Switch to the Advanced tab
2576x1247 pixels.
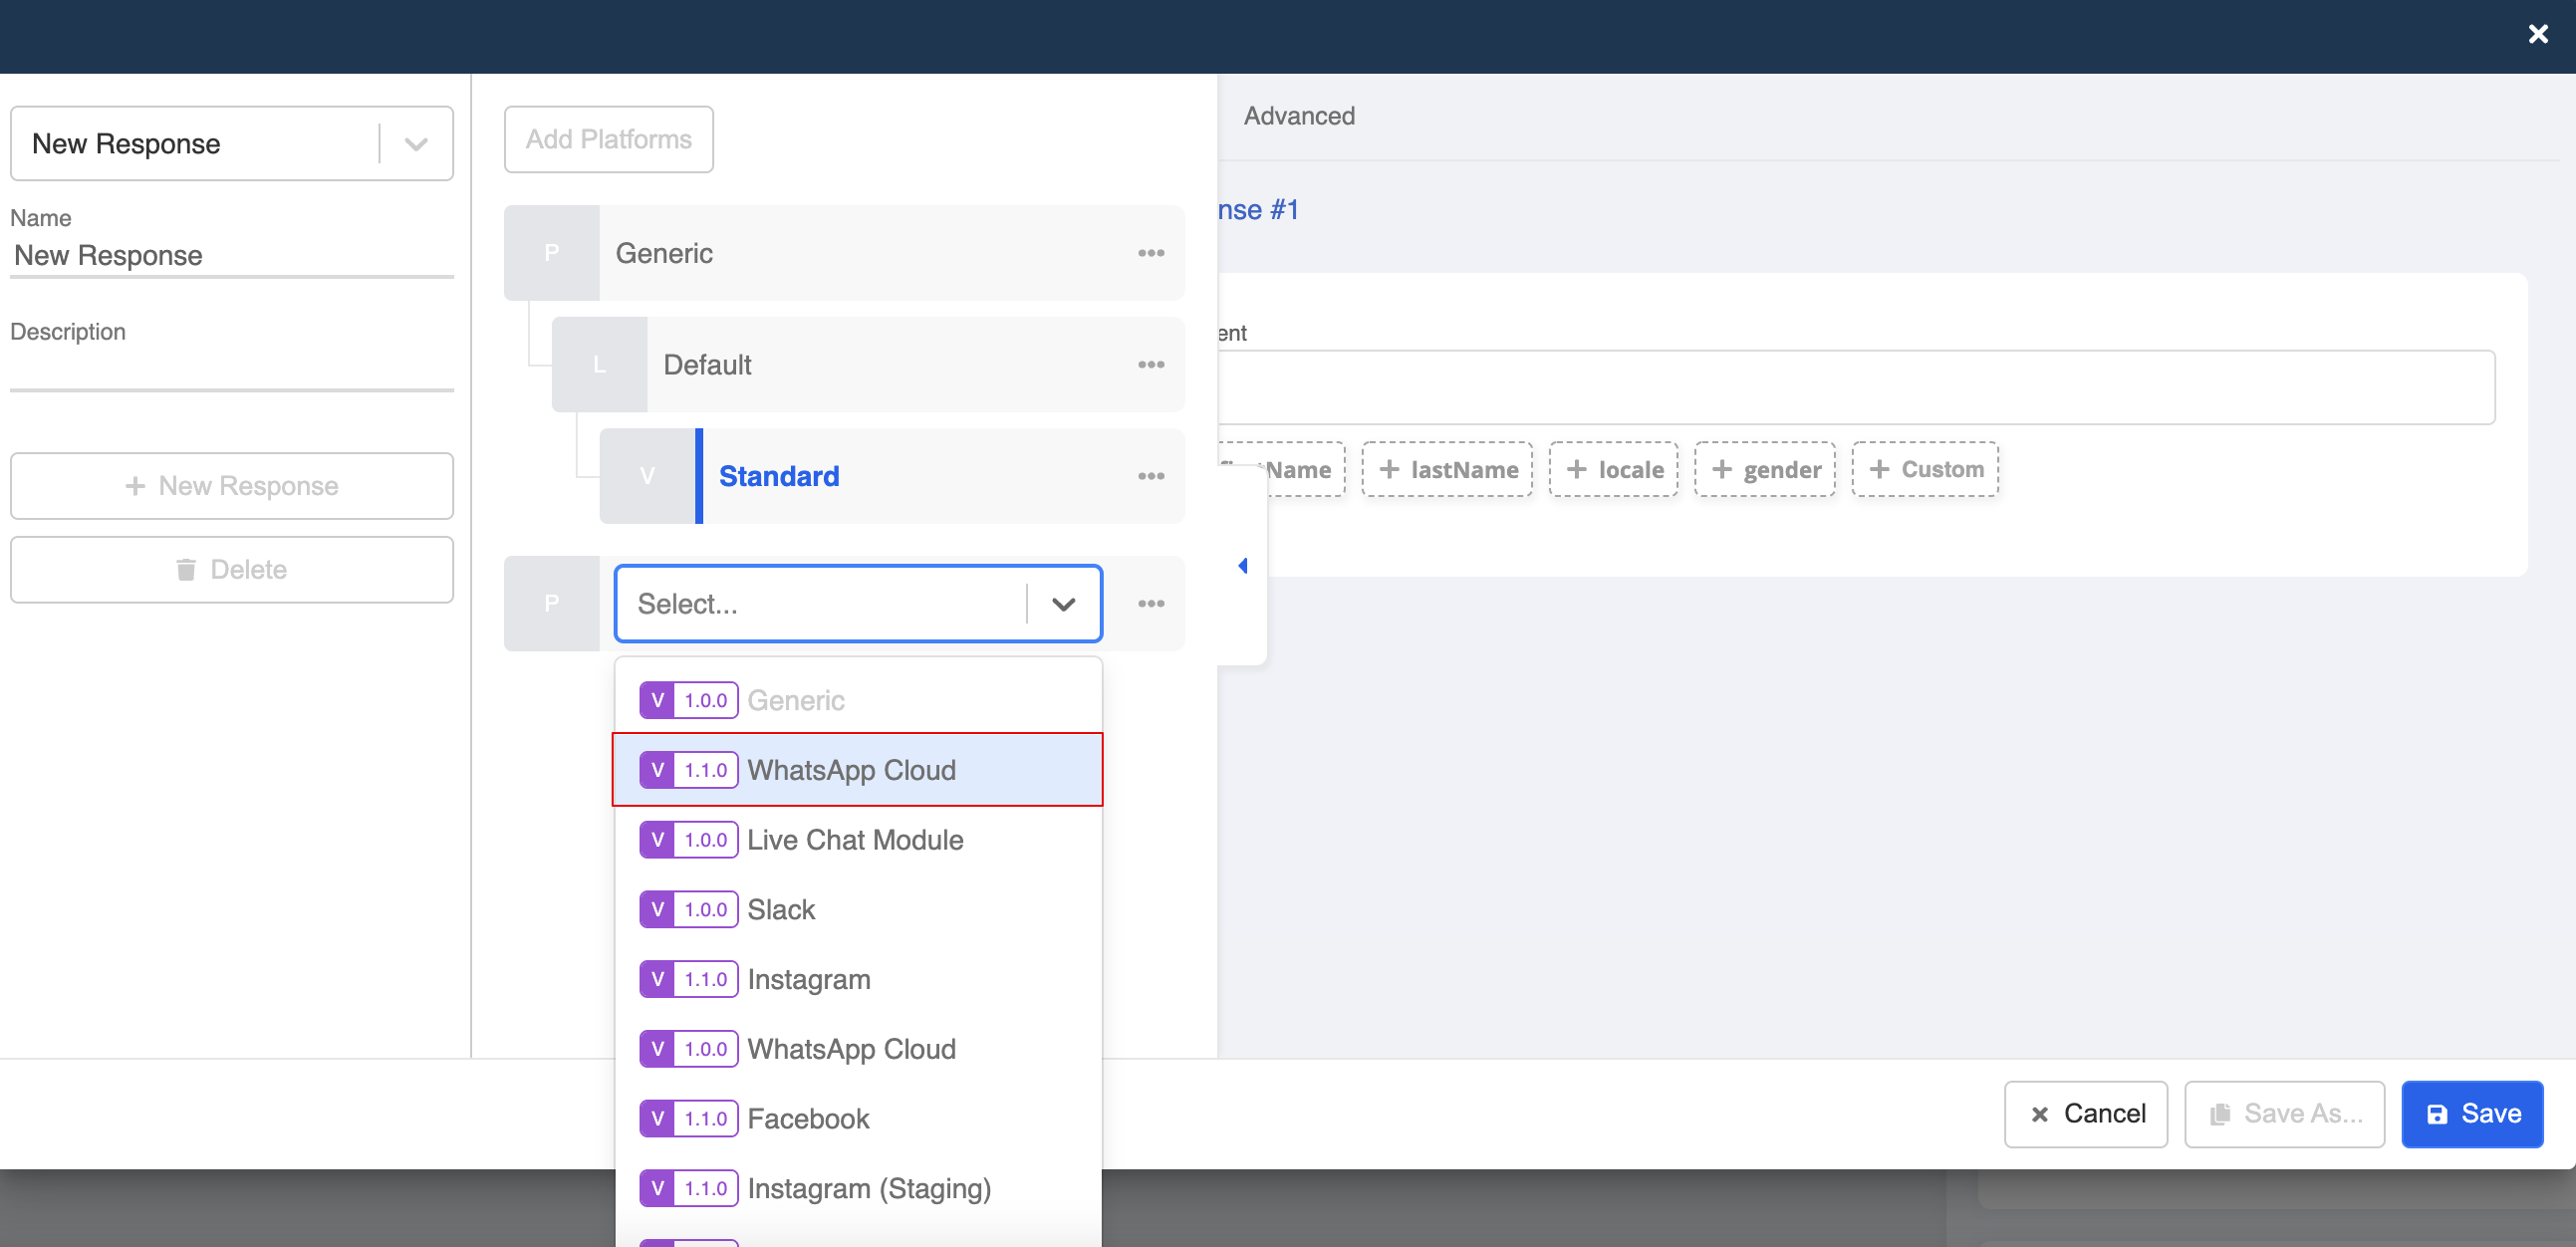[1298, 116]
